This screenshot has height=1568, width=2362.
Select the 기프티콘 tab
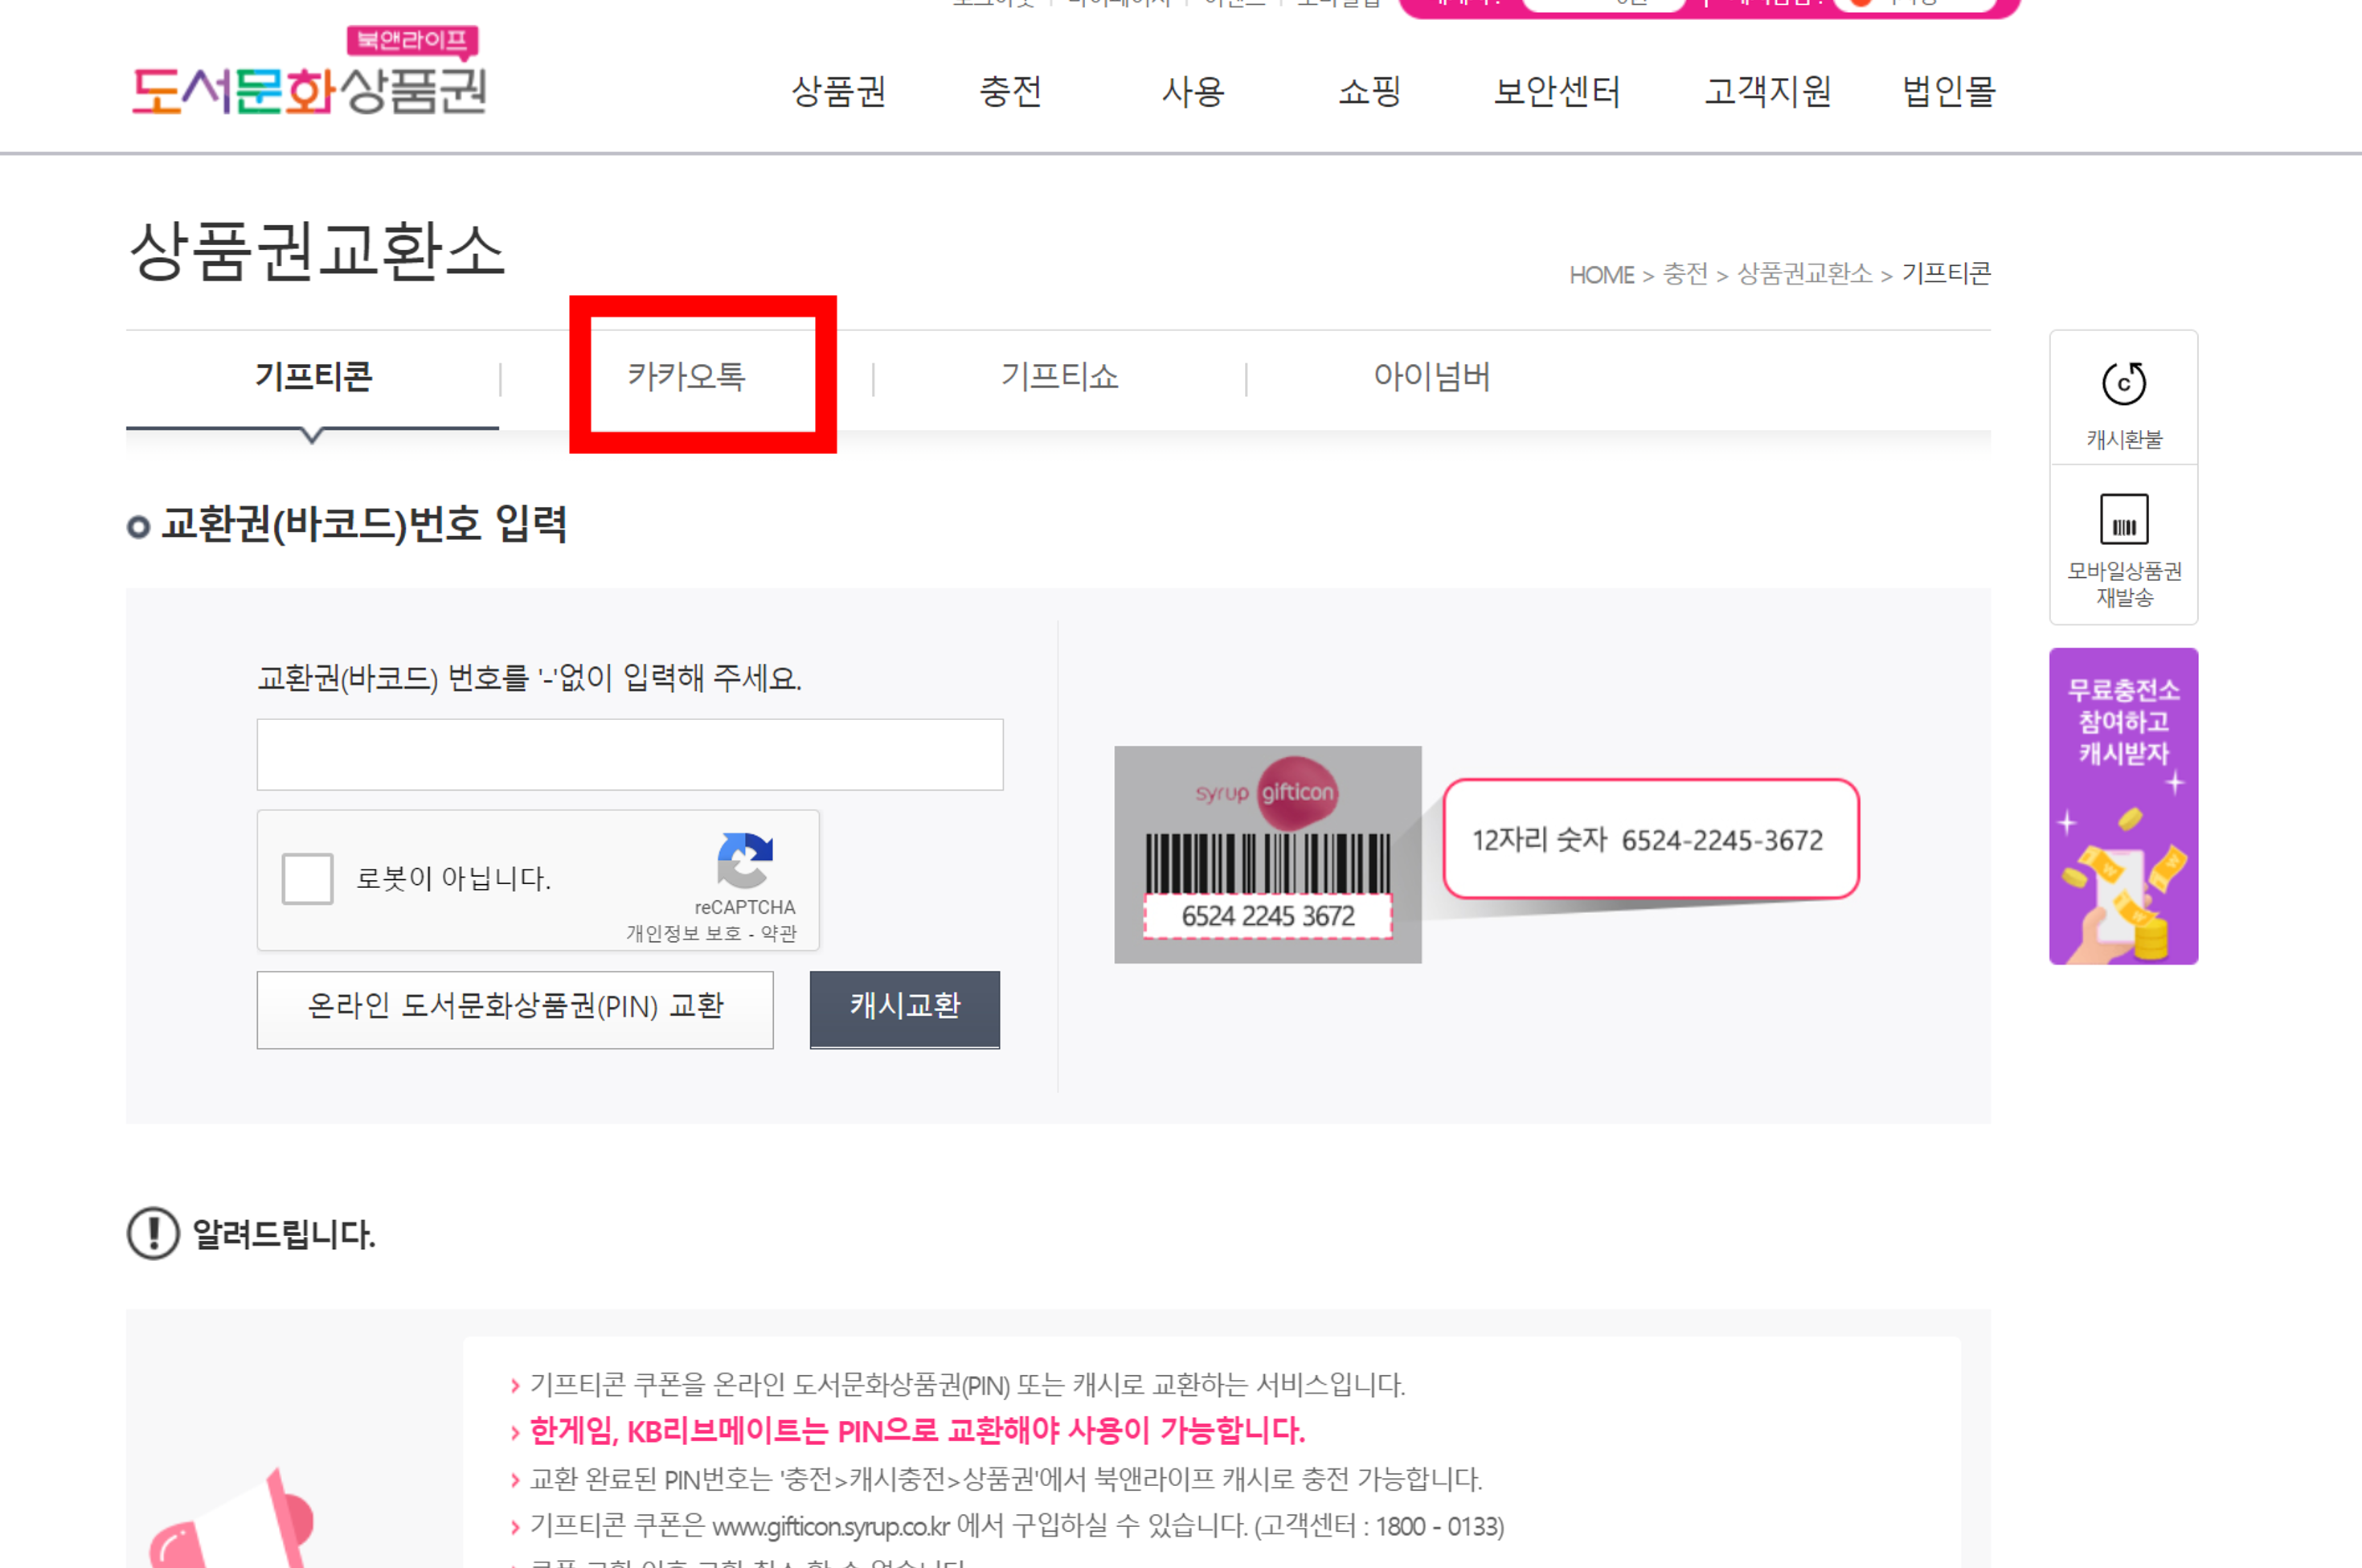click(313, 377)
